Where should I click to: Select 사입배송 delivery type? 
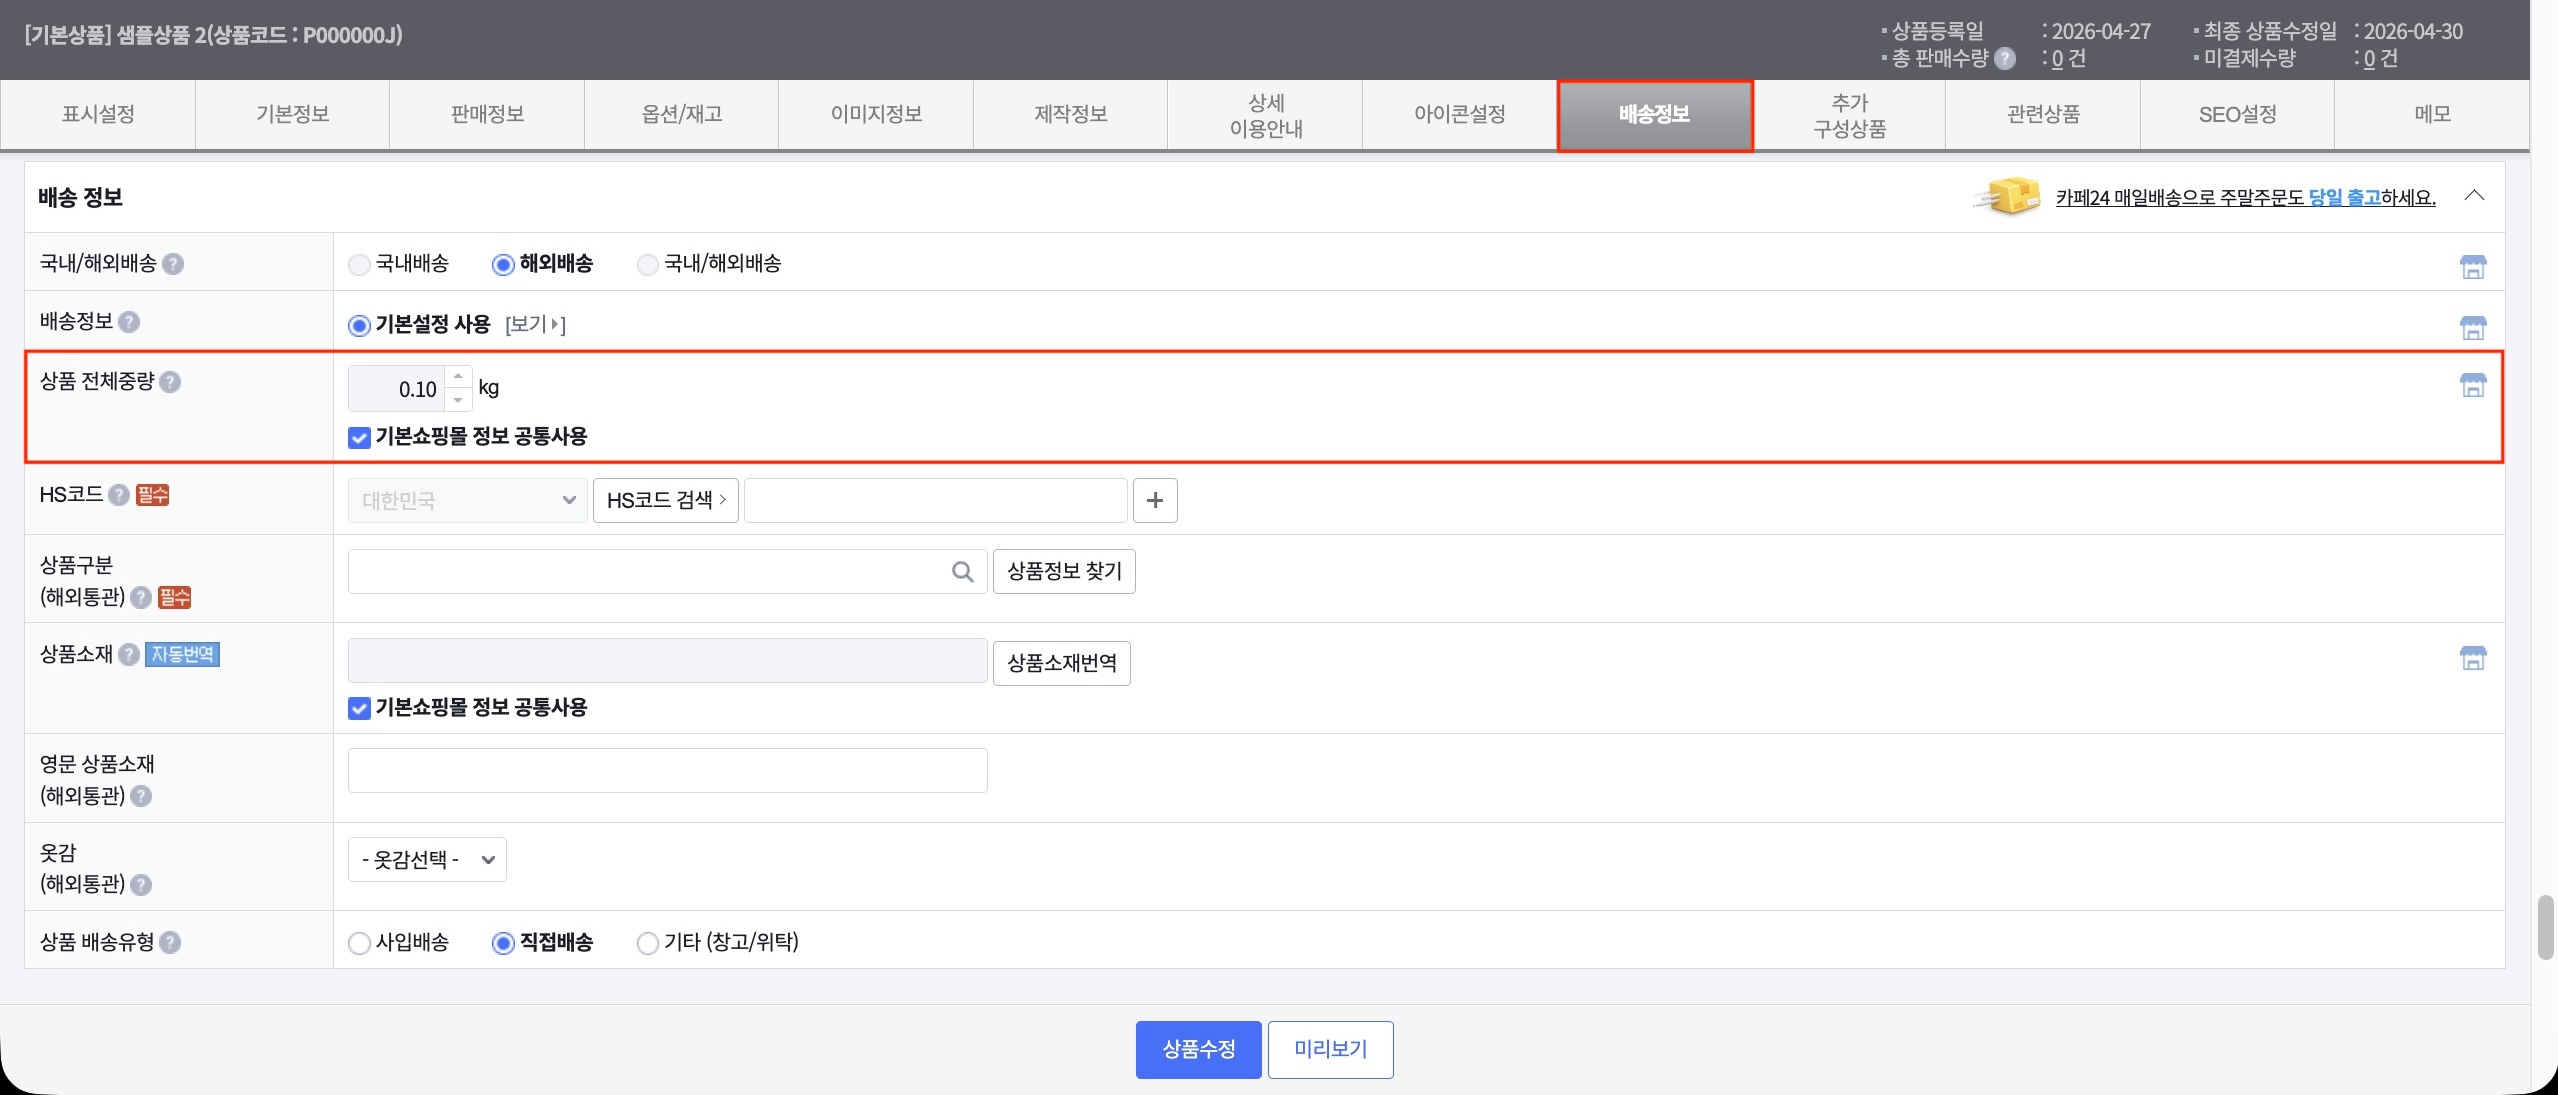[359, 943]
